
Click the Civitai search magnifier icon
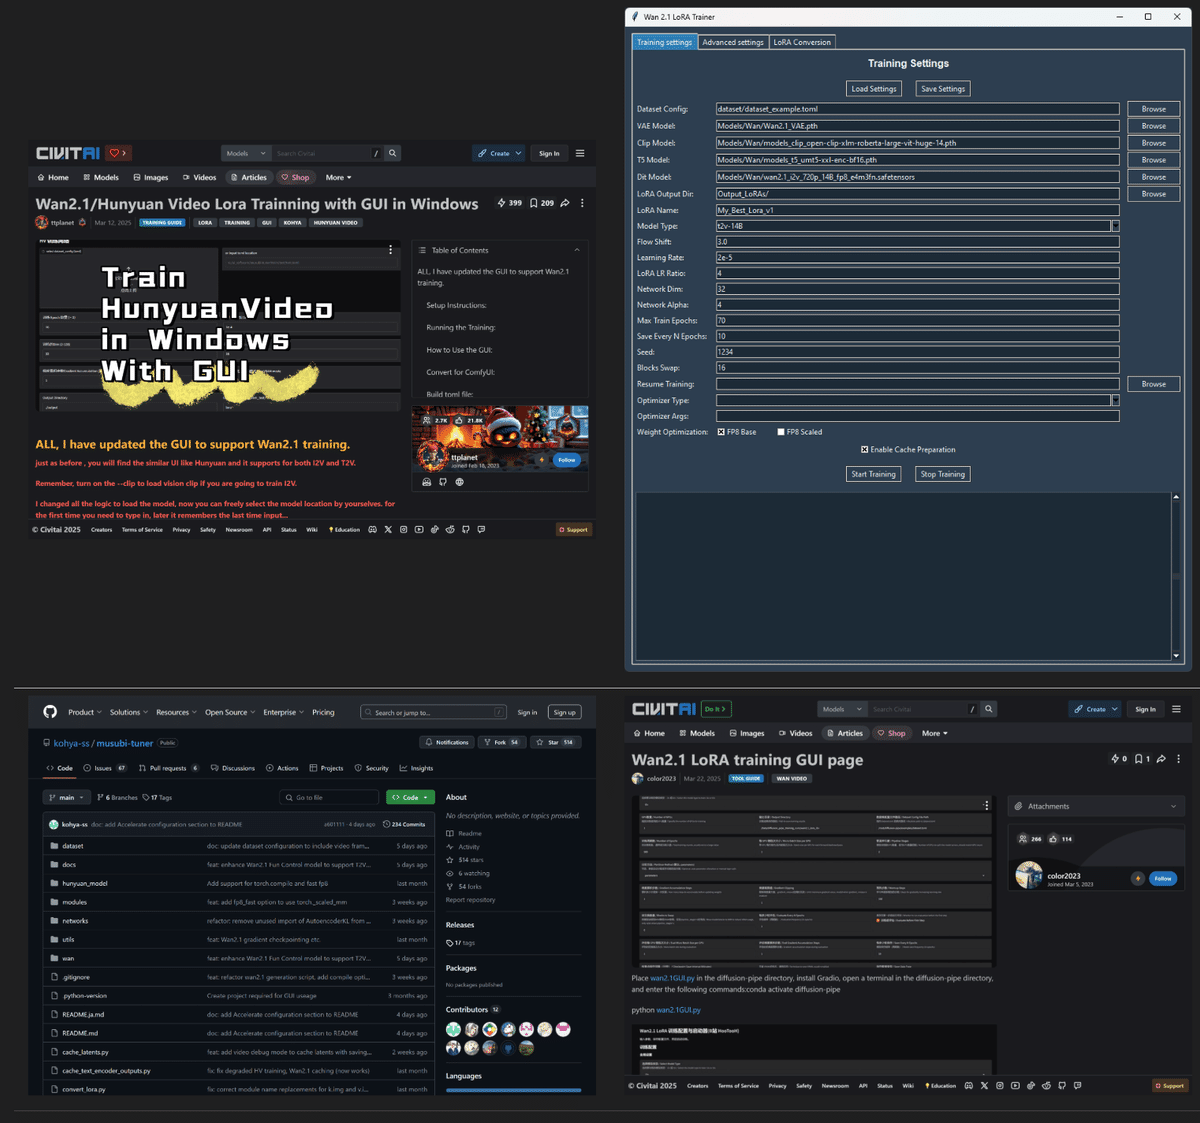click(988, 708)
